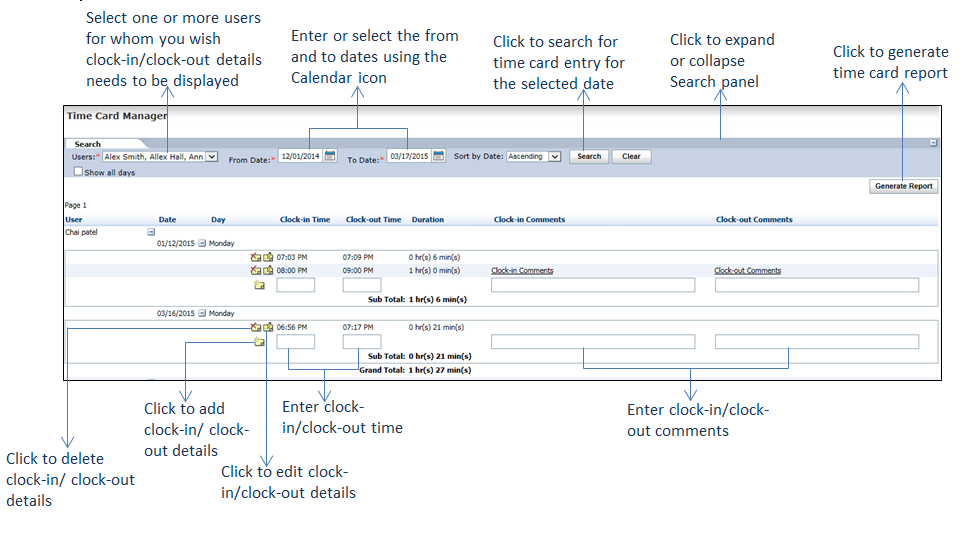Click the 01/12/2015 date text

176,244
